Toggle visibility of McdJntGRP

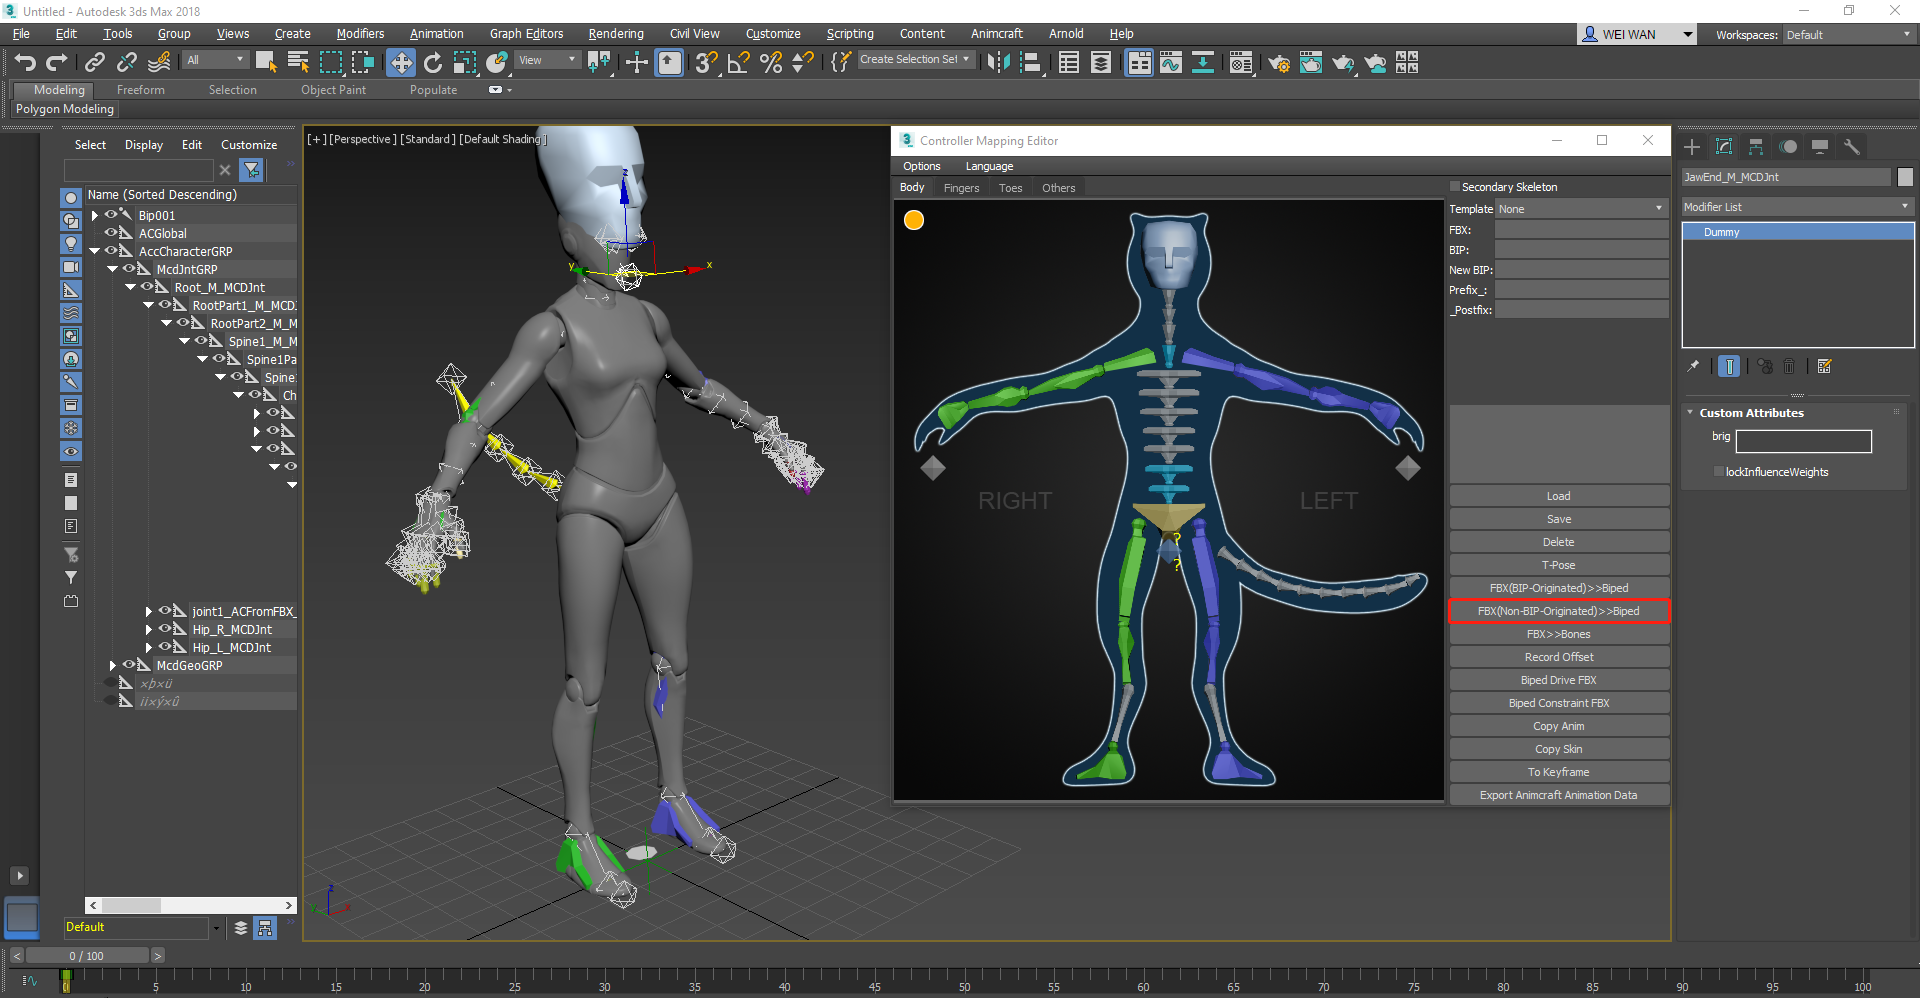pyautogui.click(x=128, y=268)
